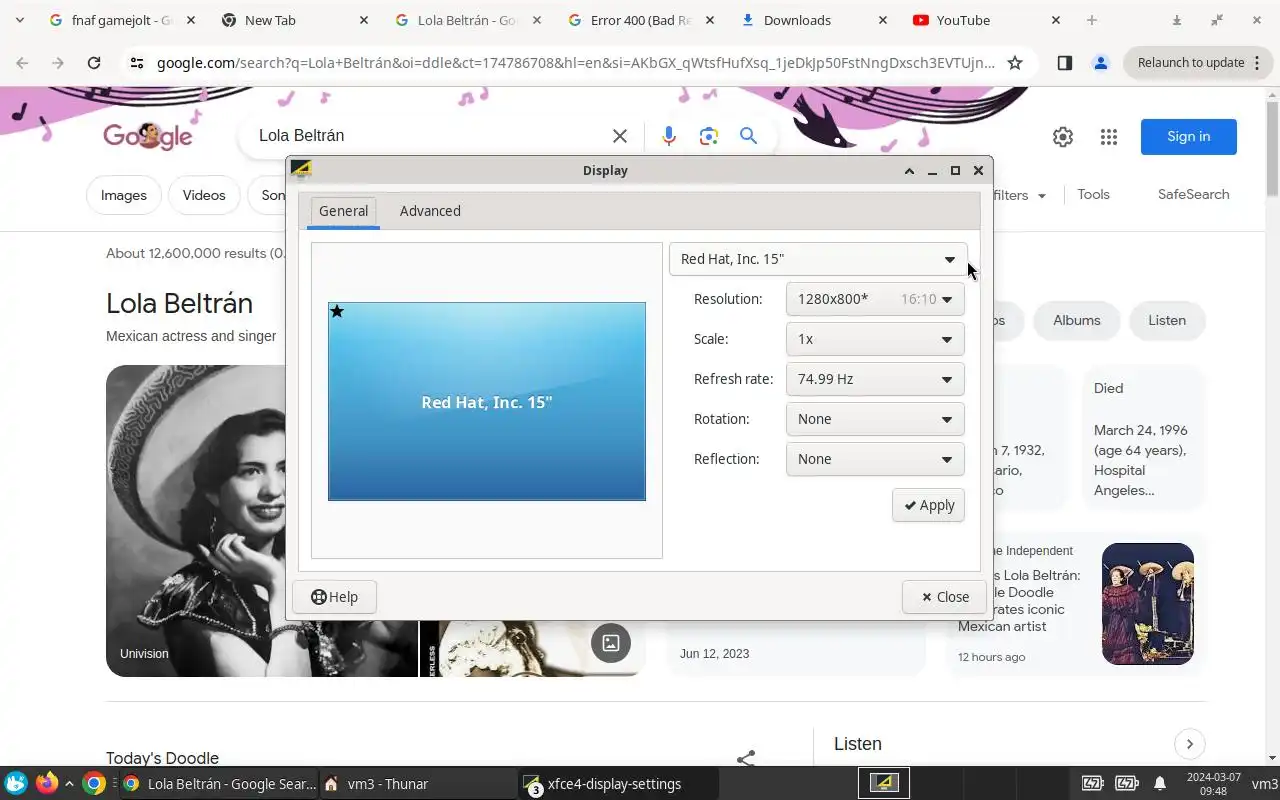
Task: Expand hidden panel launchers arrow
Action: click(69, 783)
